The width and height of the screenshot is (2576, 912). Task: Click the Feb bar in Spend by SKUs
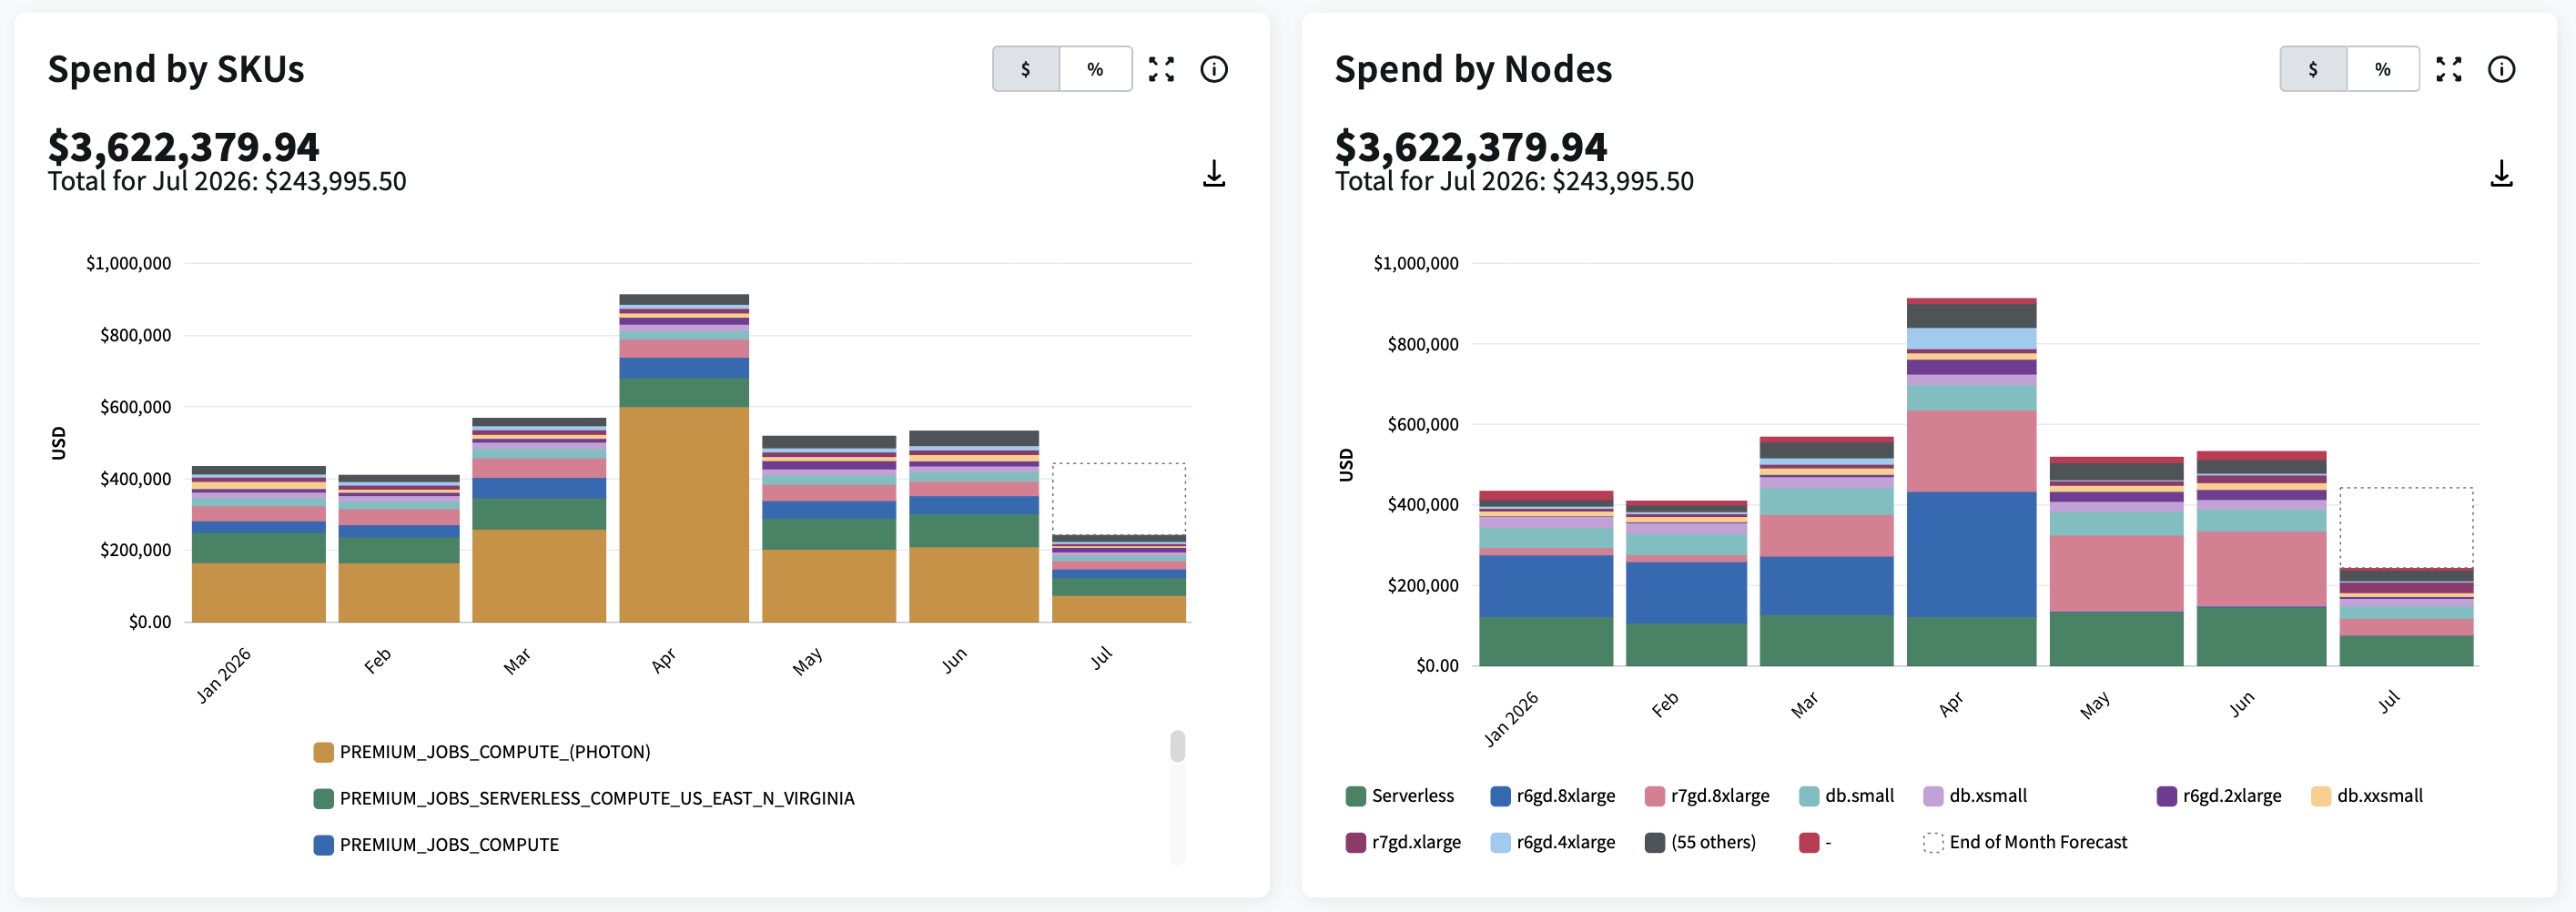399,548
